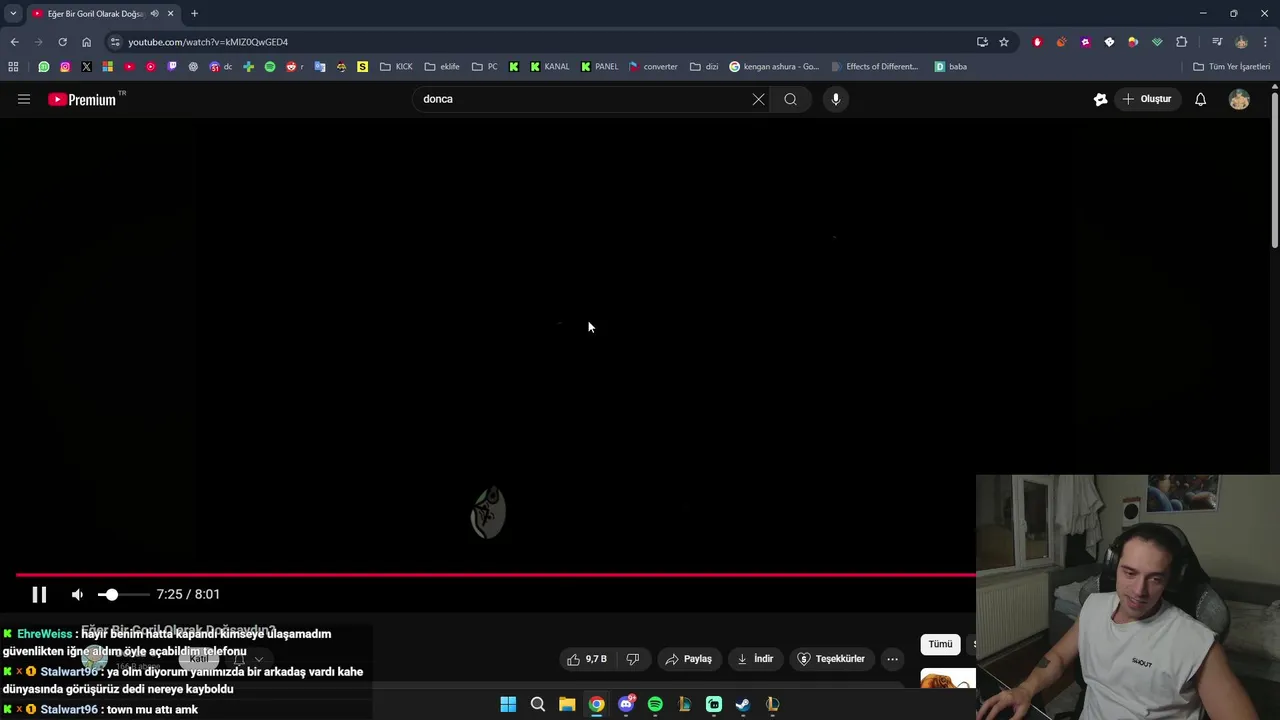Image resolution: width=1280 pixels, height=720 pixels.
Task: Open Spotify from the taskbar
Action: click(655, 705)
